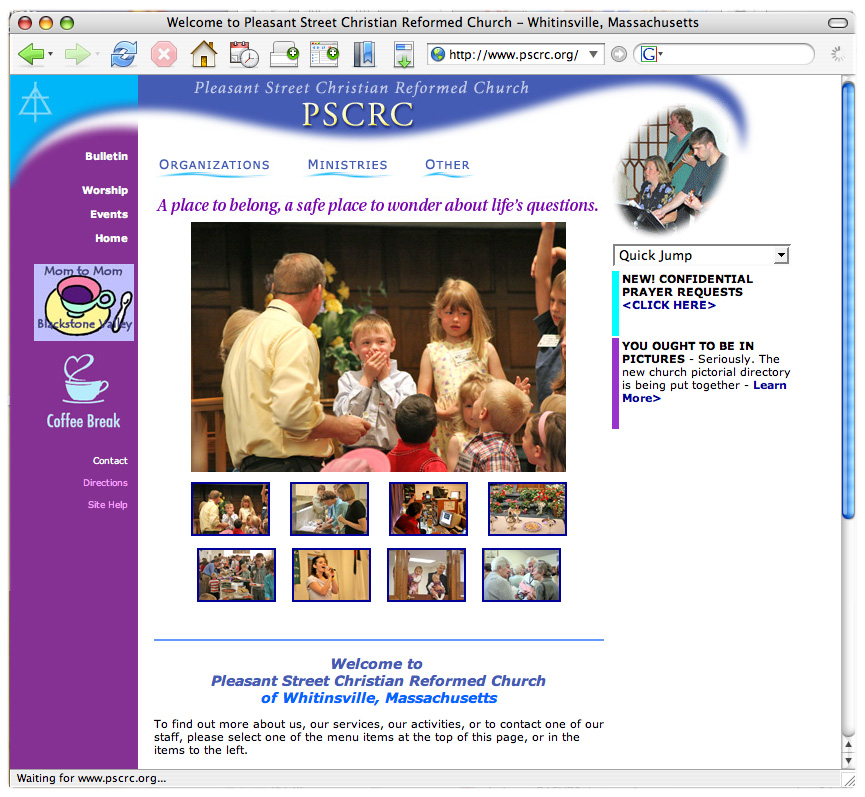Viewport: 865px width, 797px height.
Task: Follow the <CLICK HERE> prayer requests link
Action: 668,305
